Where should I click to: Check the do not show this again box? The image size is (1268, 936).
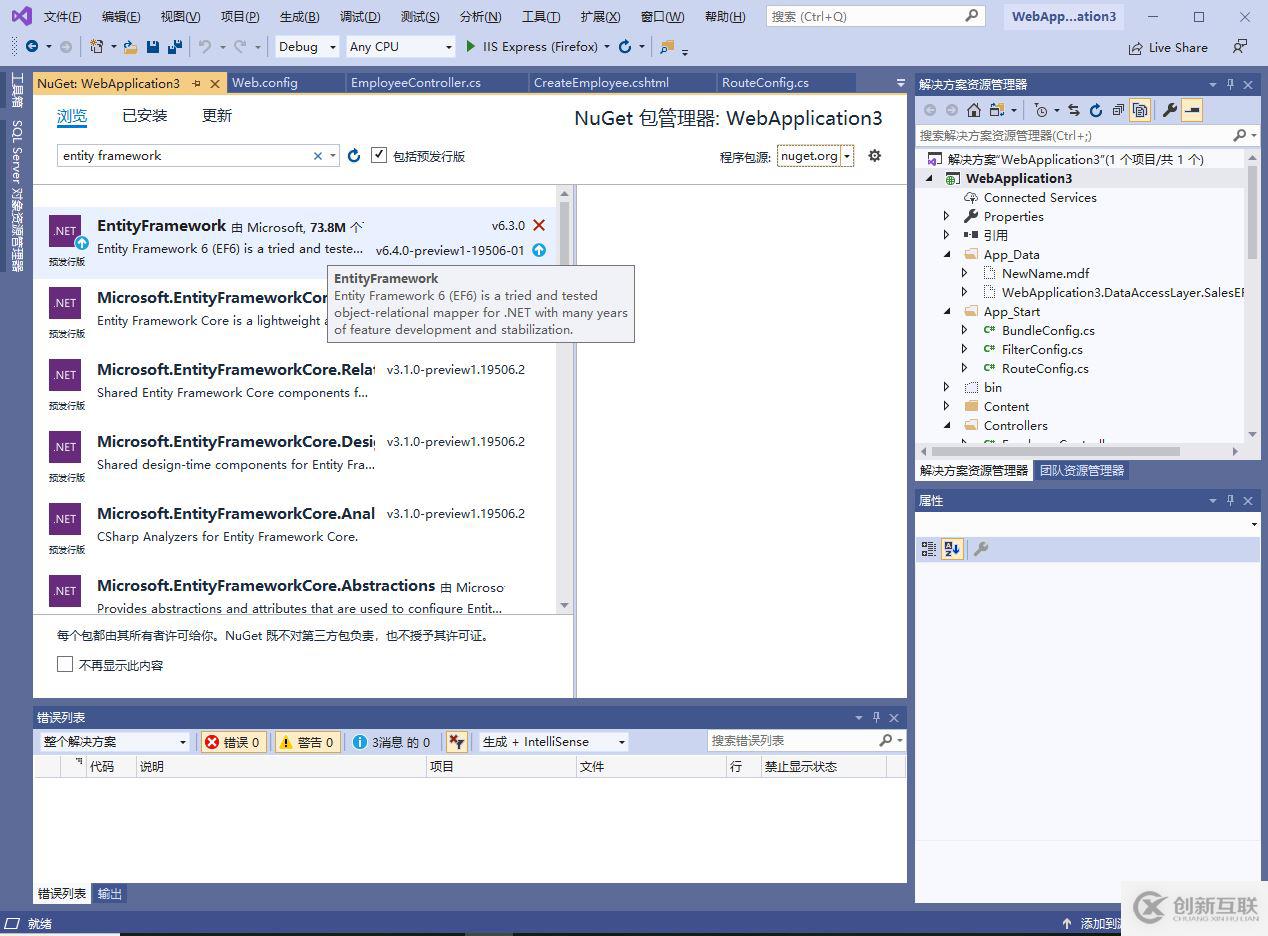point(65,665)
